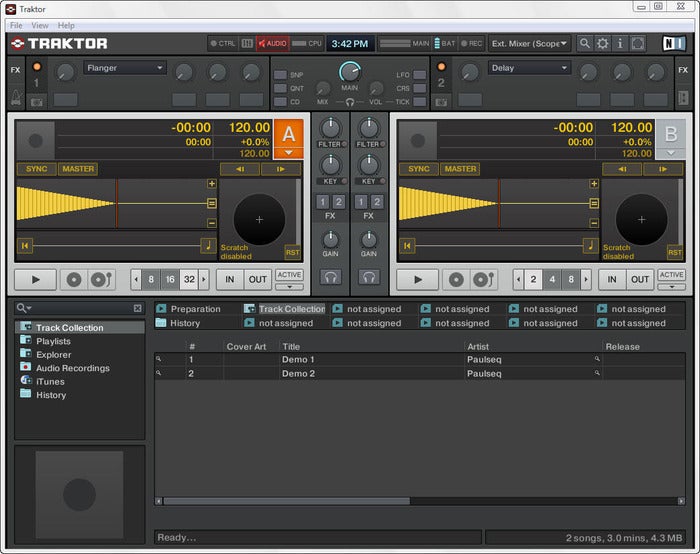The width and height of the screenshot is (700, 554).
Task: Reset Deck A waveform zoom
Action: click(x=212, y=204)
